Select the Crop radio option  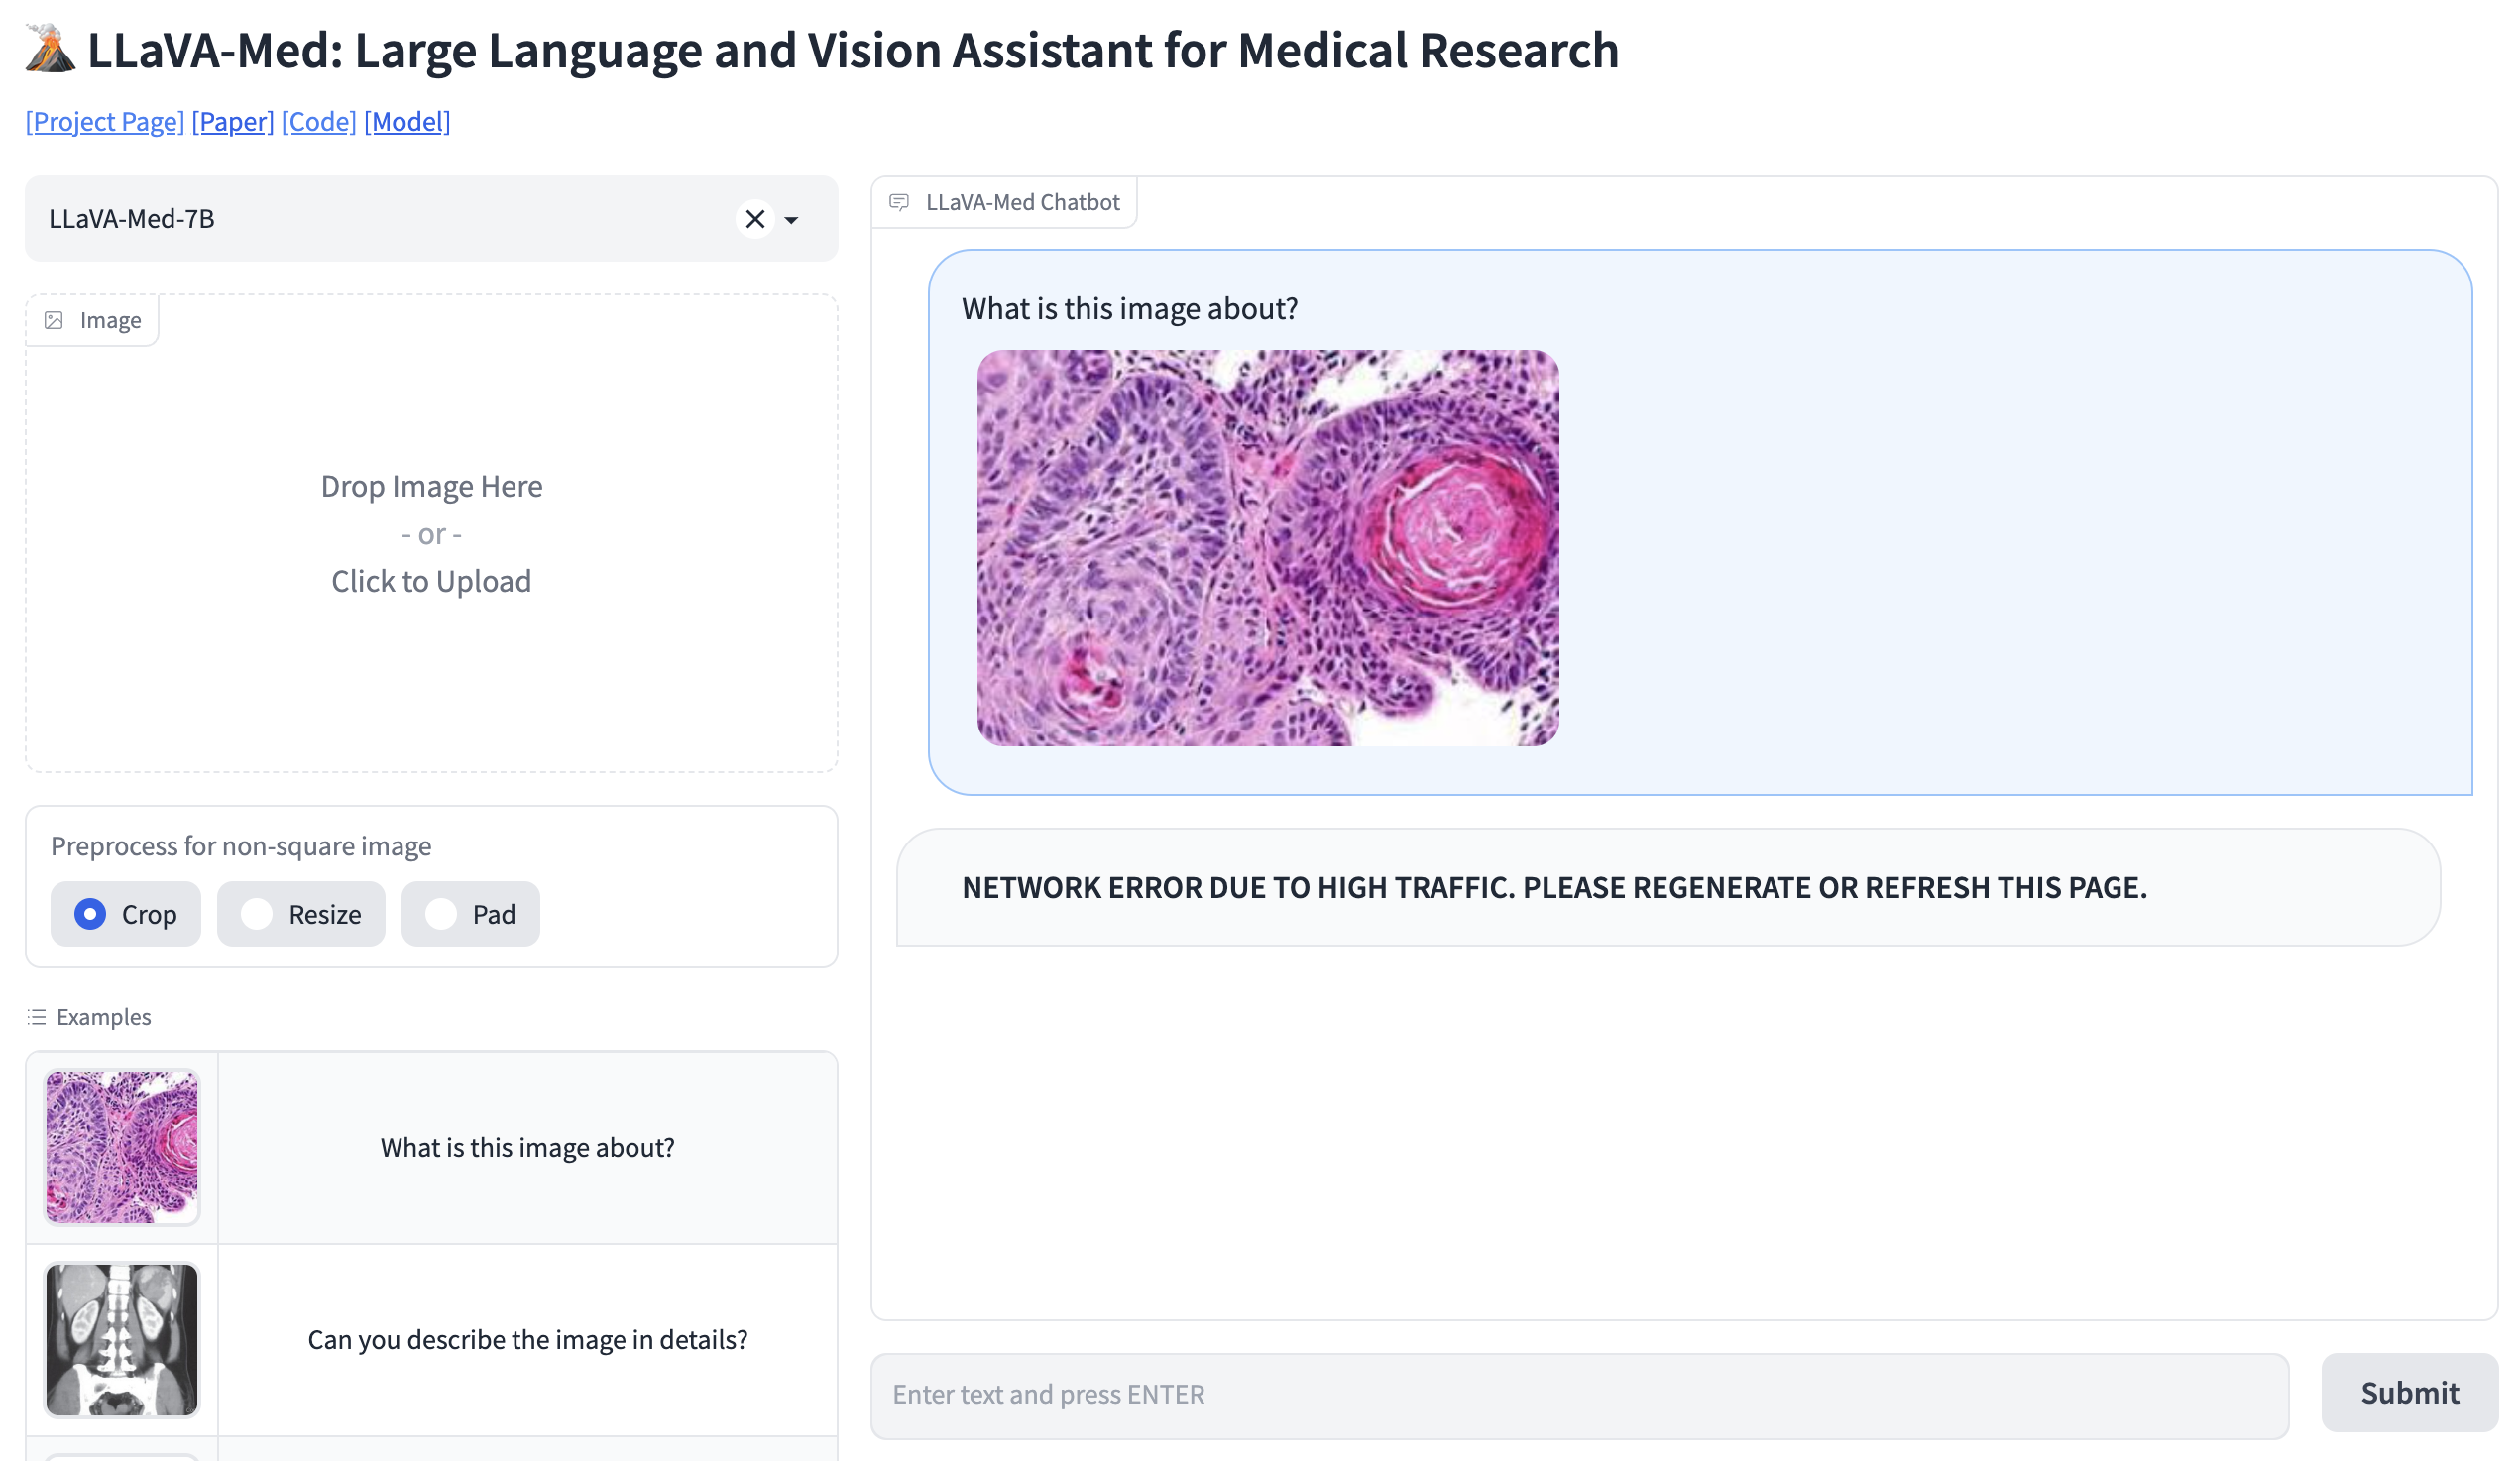click(90, 914)
